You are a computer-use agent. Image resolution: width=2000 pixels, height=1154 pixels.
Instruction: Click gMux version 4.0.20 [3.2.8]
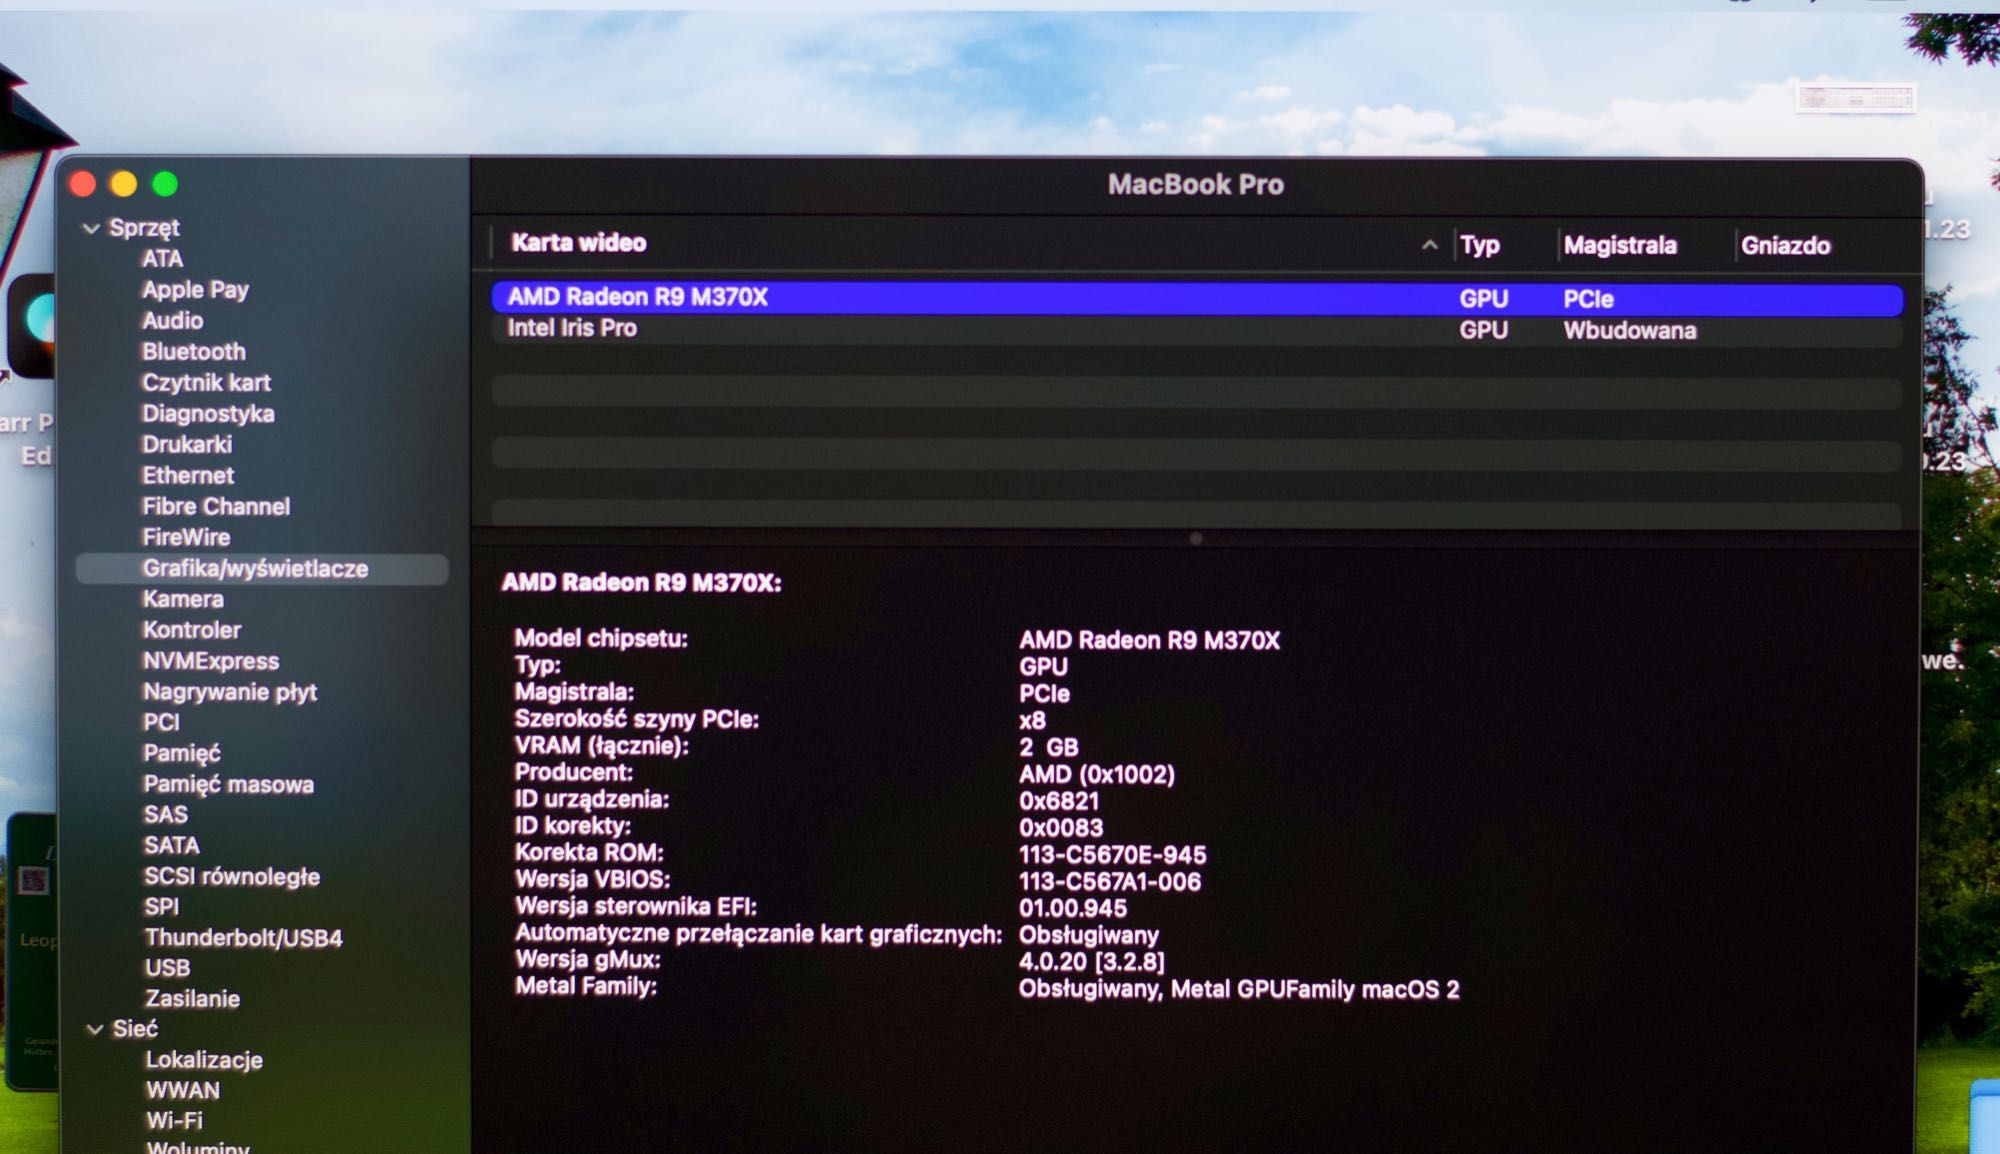click(x=1092, y=962)
